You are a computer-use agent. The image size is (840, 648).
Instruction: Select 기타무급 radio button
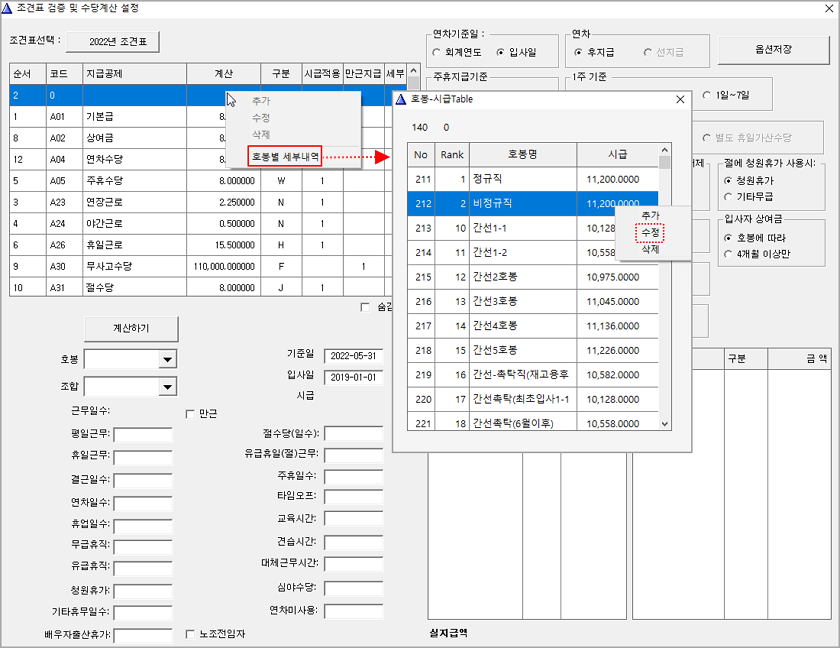(728, 197)
